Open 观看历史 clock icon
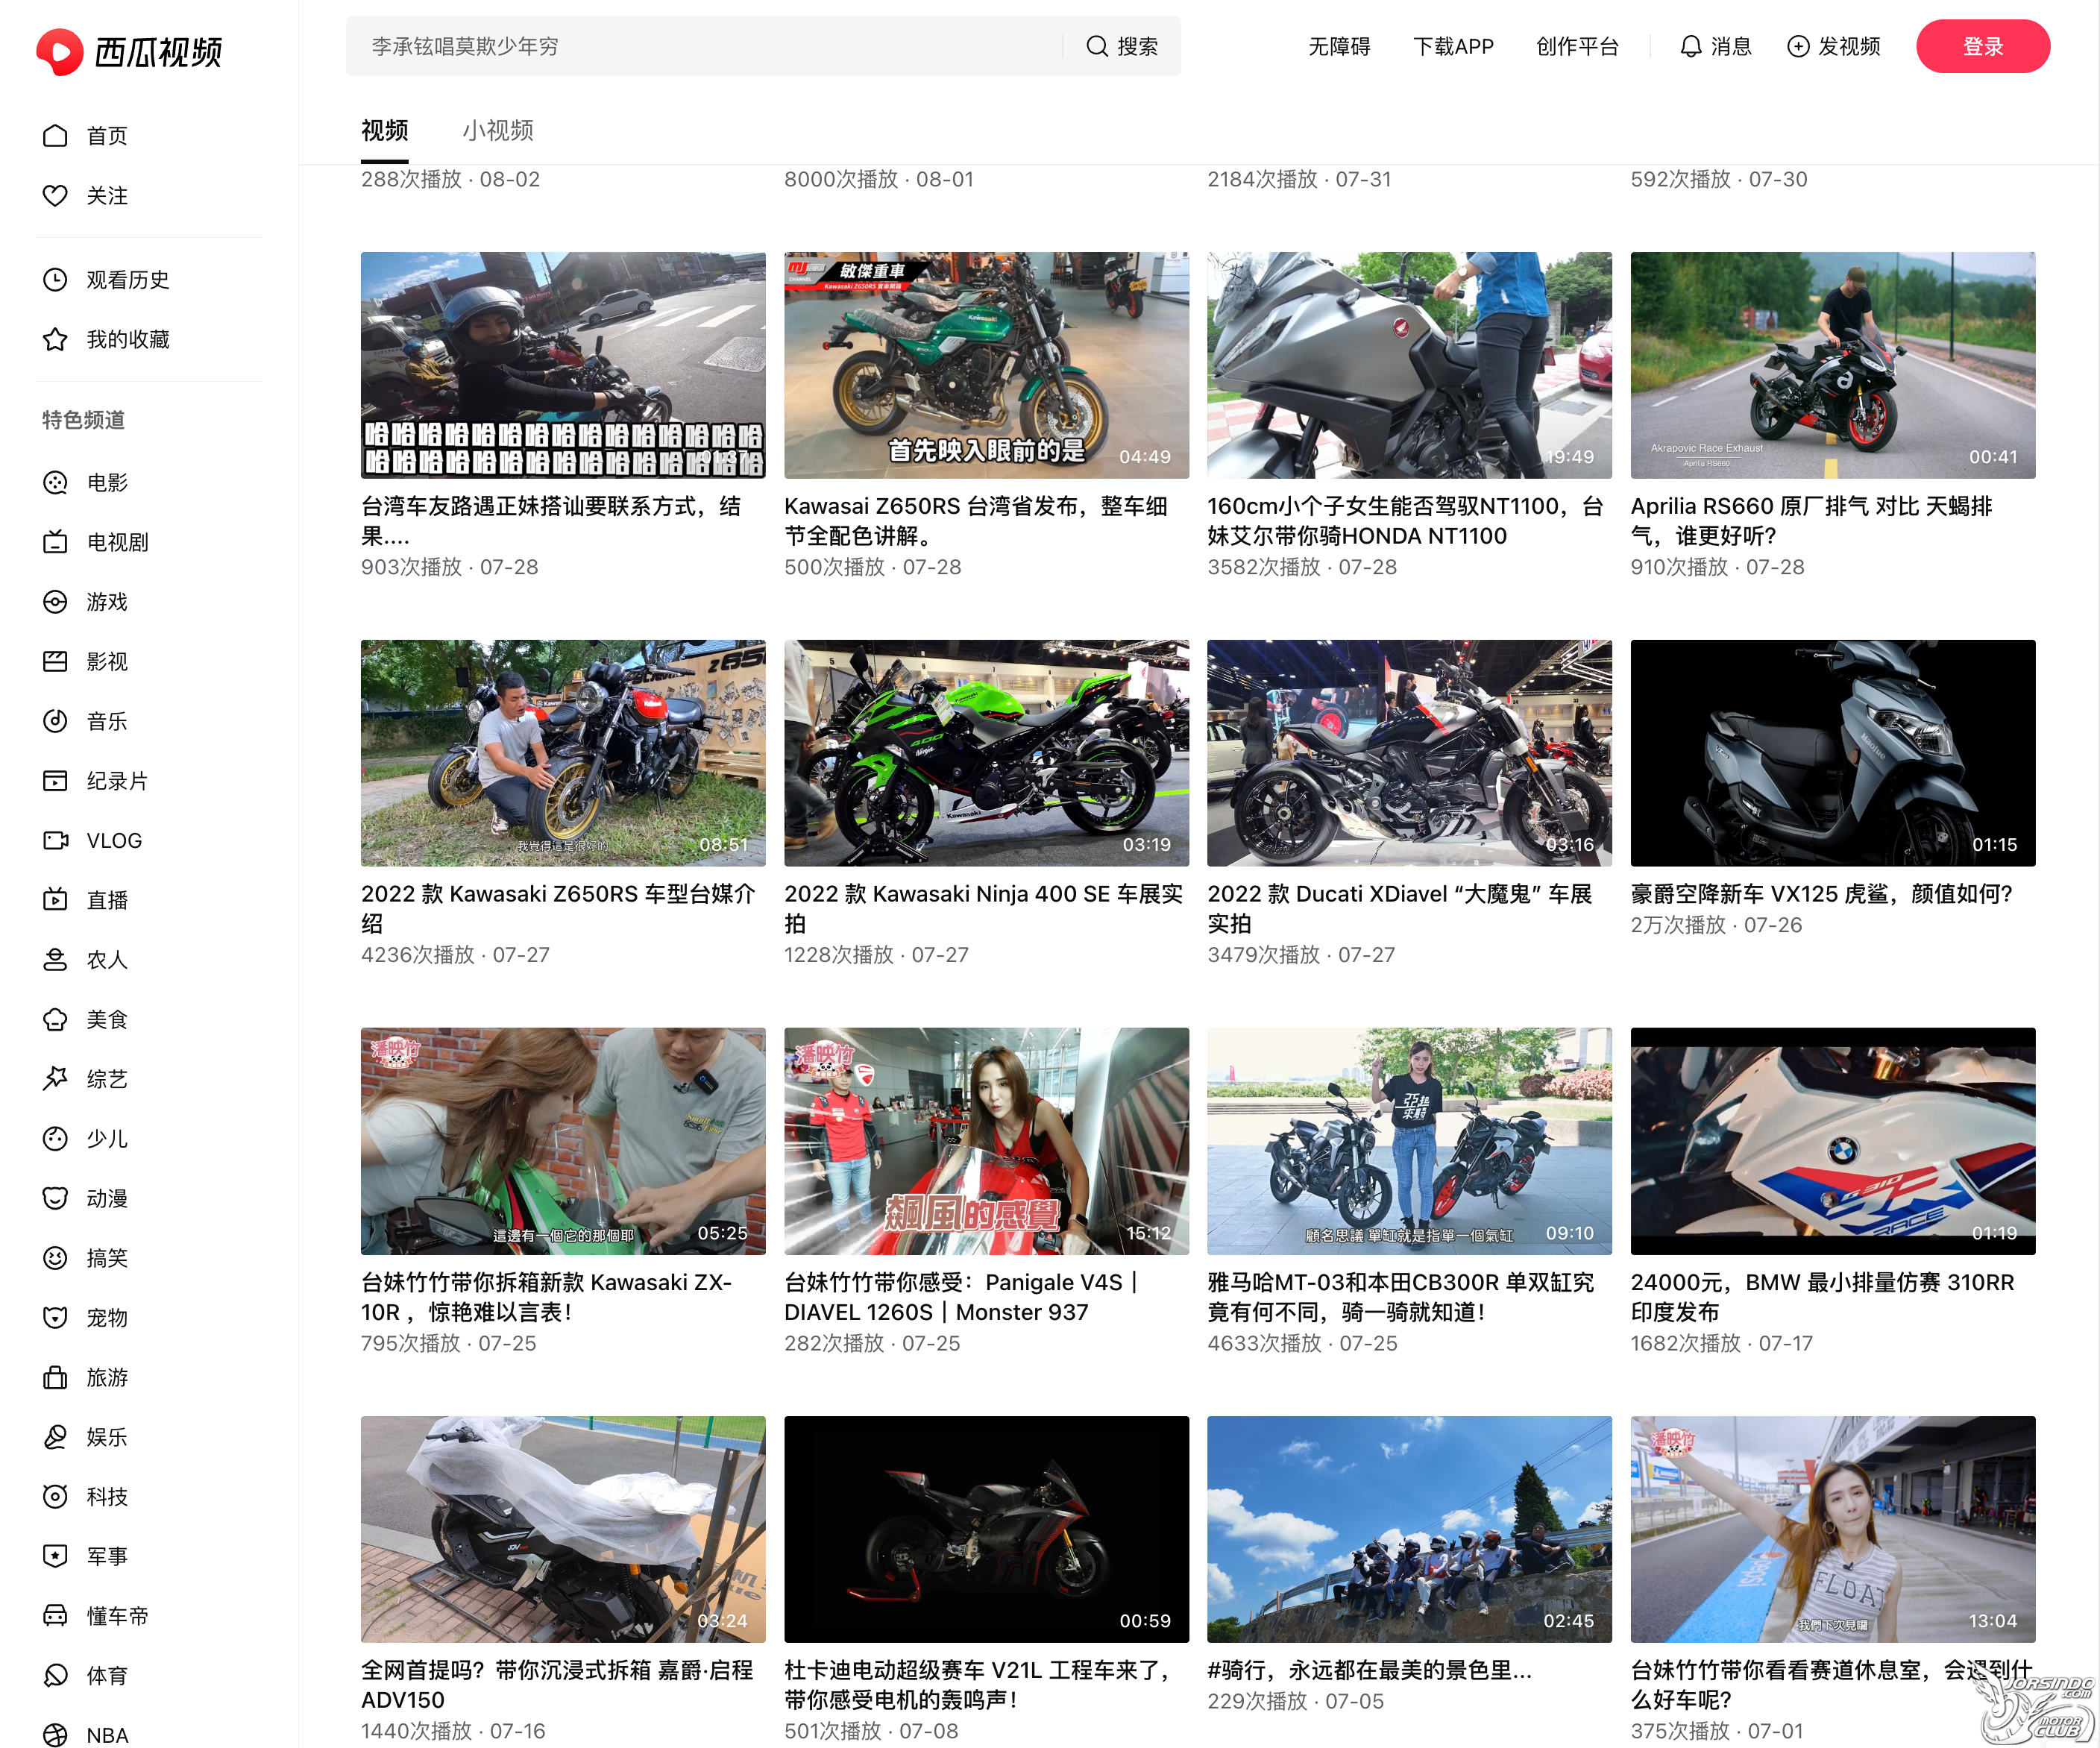This screenshot has width=2100, height=1748. point(55,280)
